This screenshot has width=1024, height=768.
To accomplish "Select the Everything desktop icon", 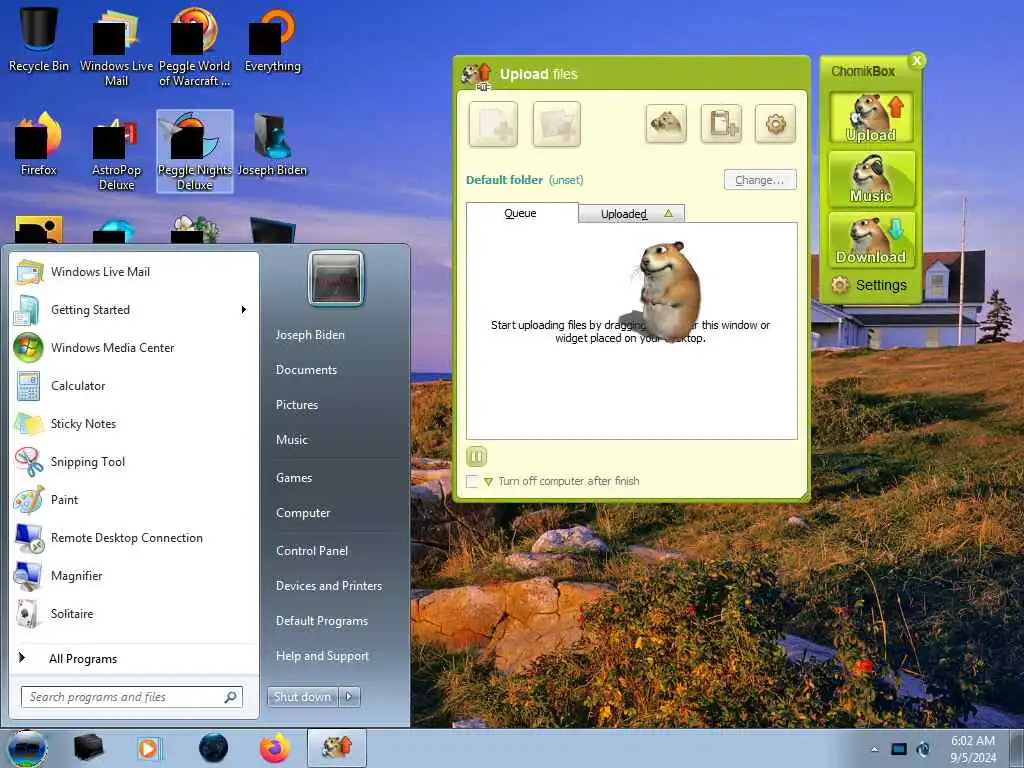I will pos(273,39).
